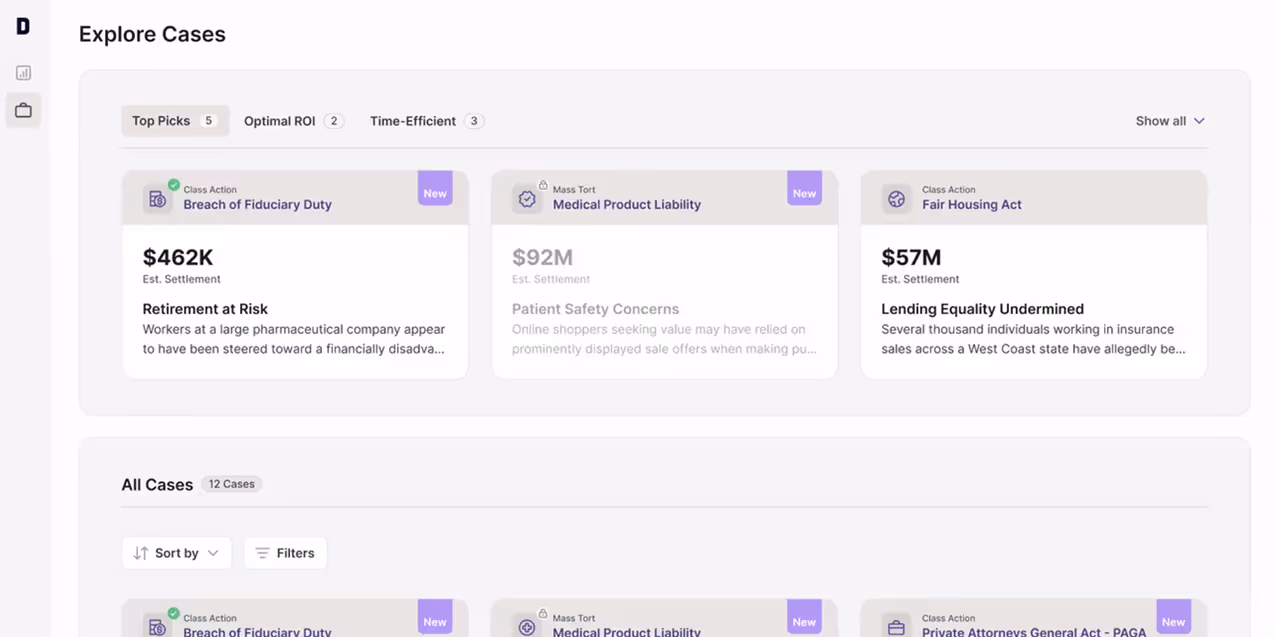The image size is (1276, 637).
Task: Click the D app logo in sidebar
Action: click(x=22, y=25)
